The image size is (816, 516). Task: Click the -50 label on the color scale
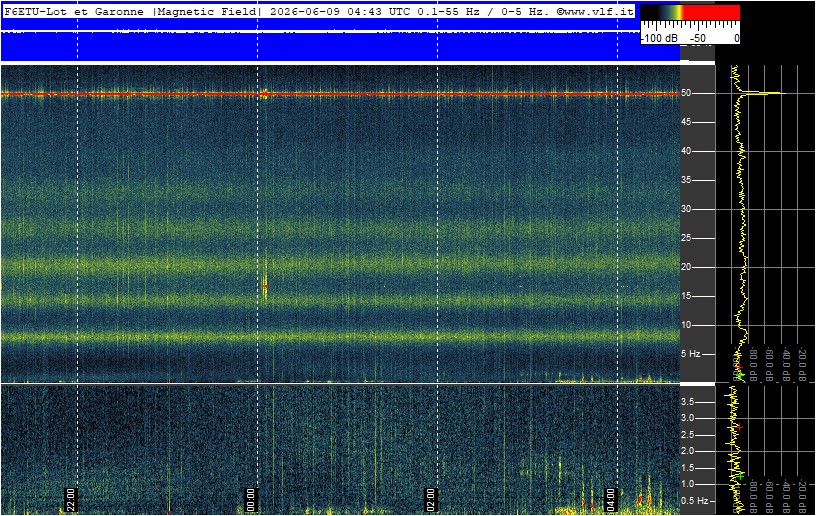click(698, 38)
